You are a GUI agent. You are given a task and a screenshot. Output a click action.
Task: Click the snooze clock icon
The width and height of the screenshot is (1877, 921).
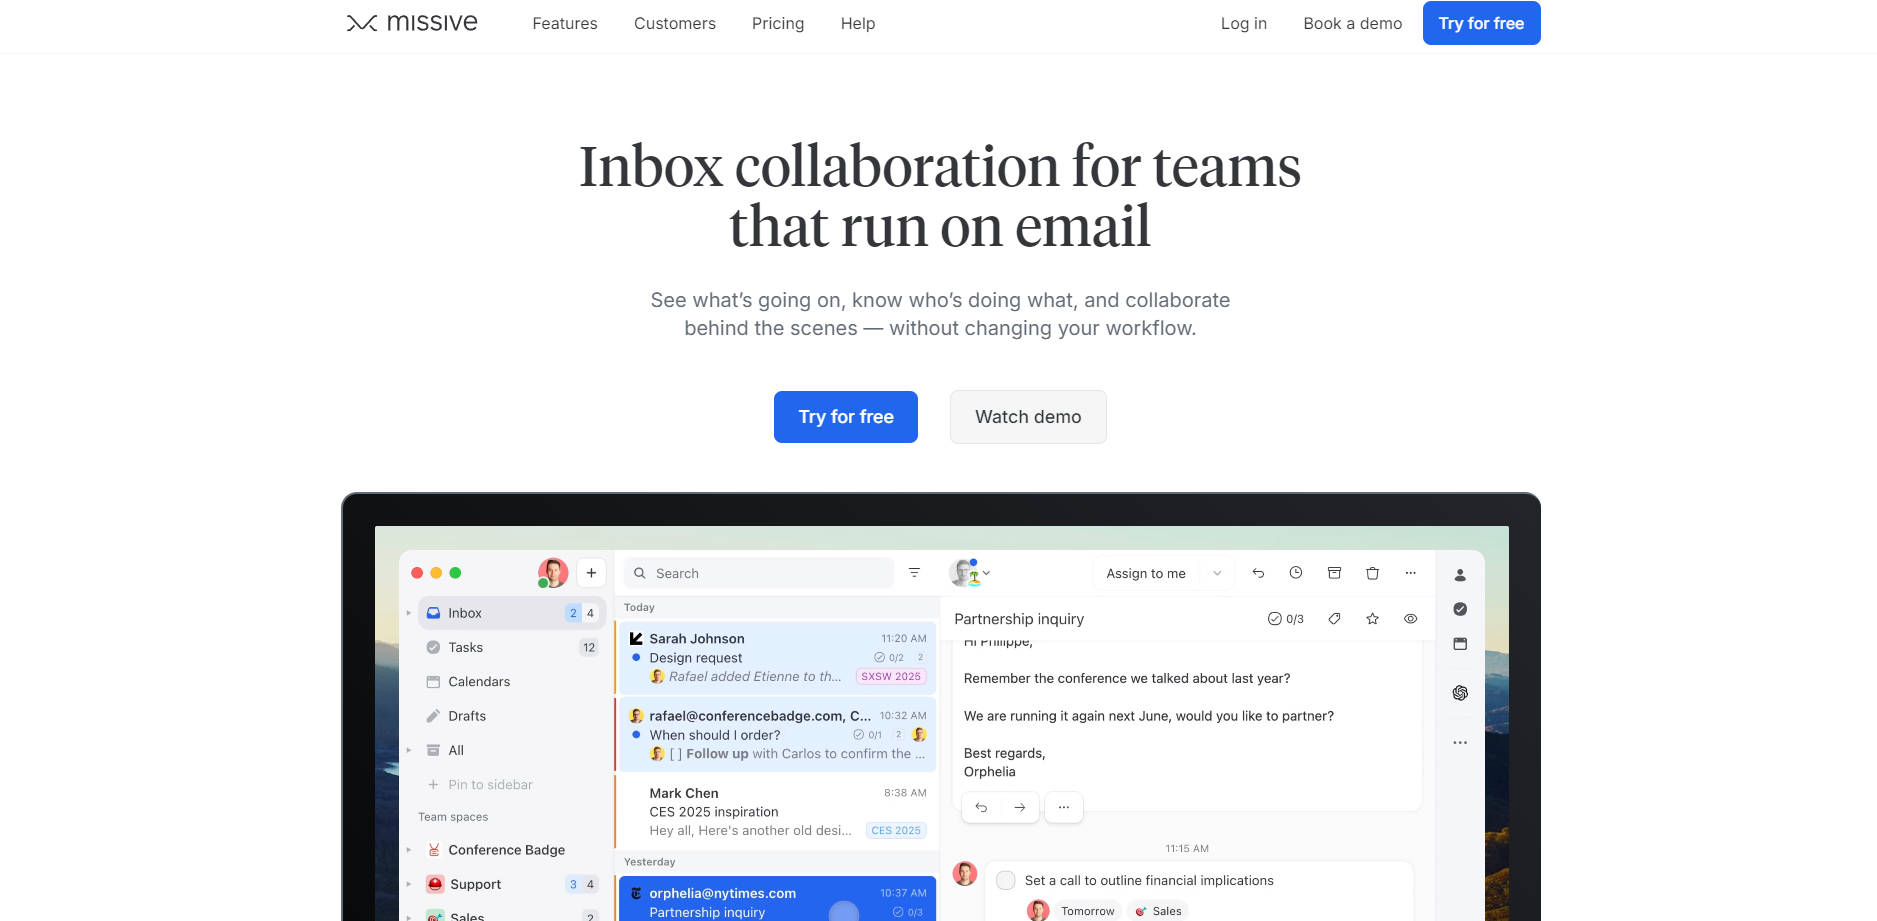[x=1296, y=573]
